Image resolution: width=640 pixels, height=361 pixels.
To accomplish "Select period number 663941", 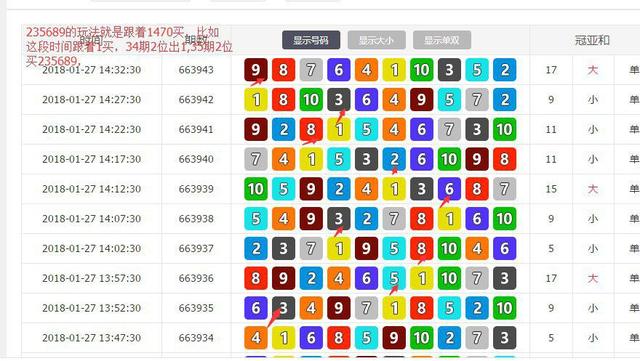I will (x=196, y=129).
